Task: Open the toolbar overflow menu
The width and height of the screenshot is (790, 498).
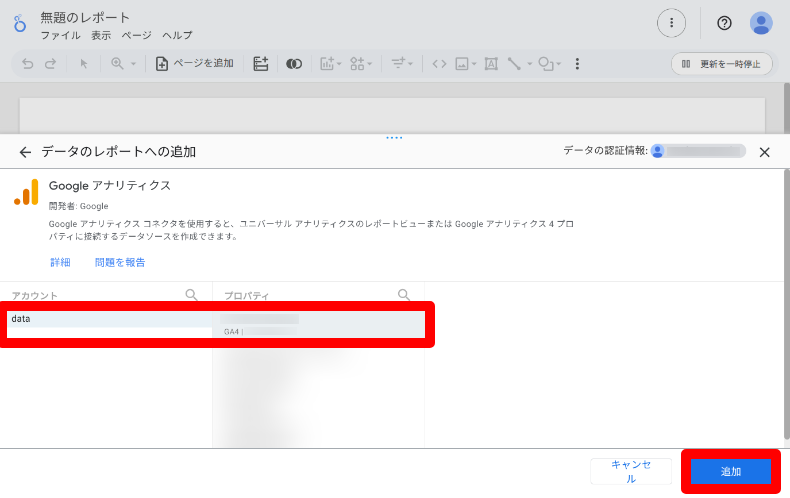Action: click(577, 64)
